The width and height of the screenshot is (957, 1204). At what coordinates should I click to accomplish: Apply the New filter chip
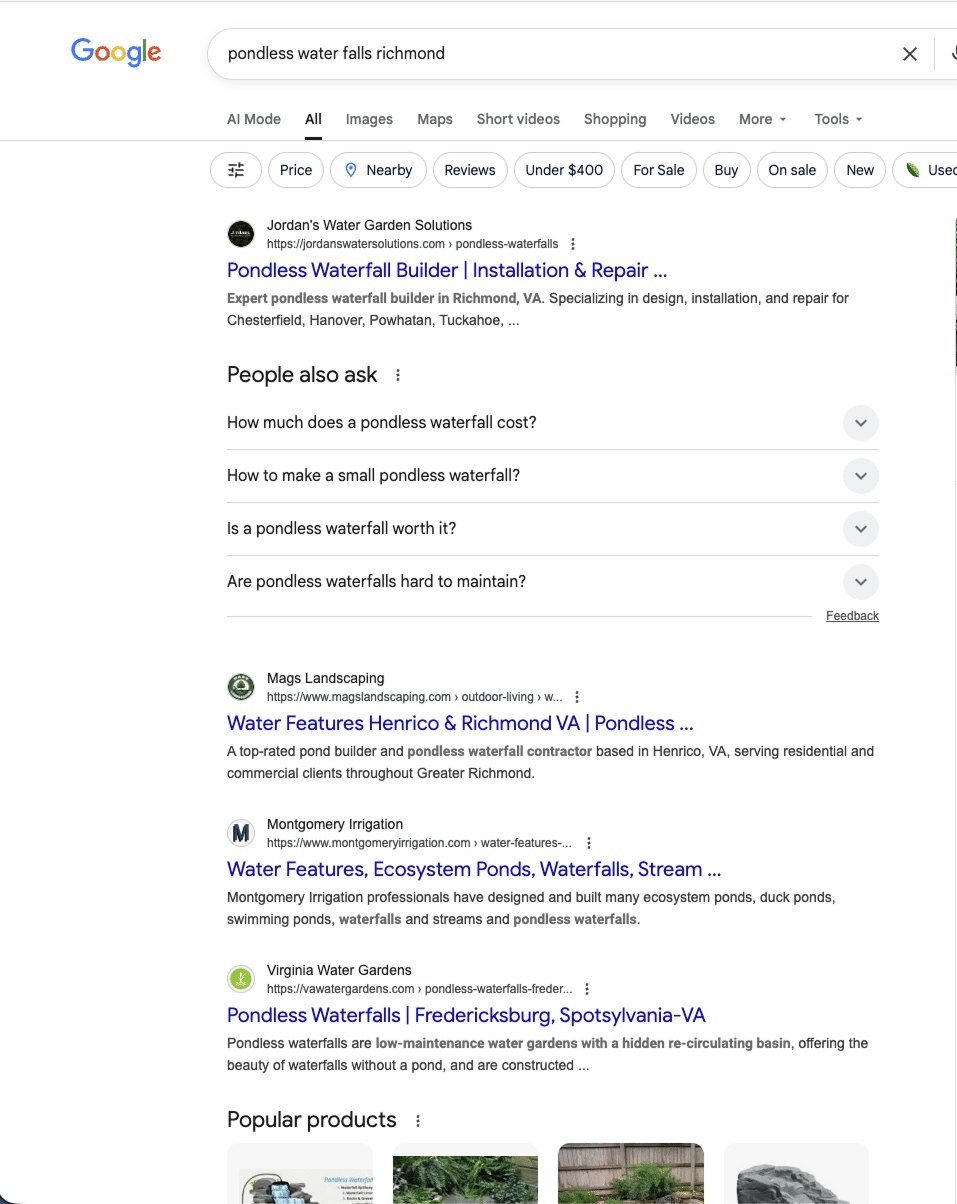tap(860, 170)
